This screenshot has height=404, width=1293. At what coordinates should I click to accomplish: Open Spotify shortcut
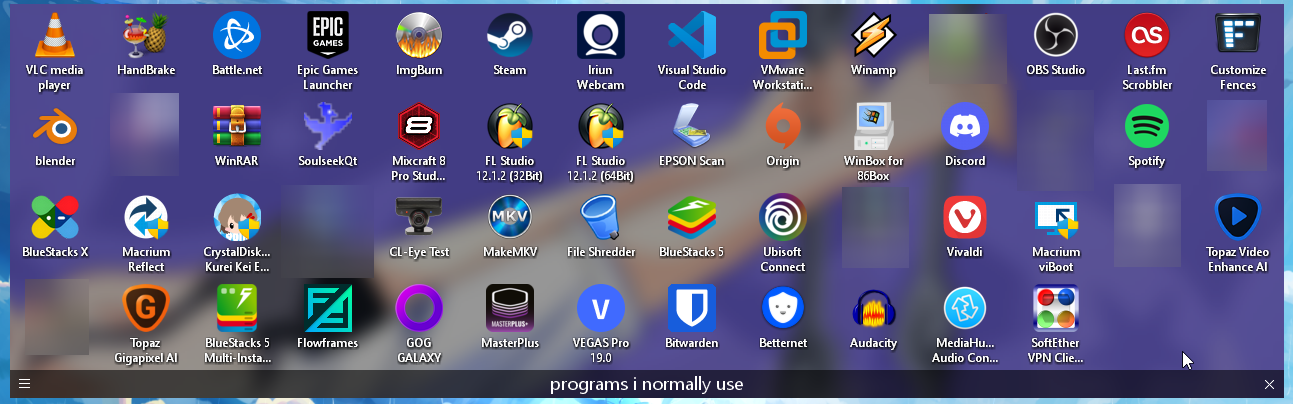[1147, 128]
